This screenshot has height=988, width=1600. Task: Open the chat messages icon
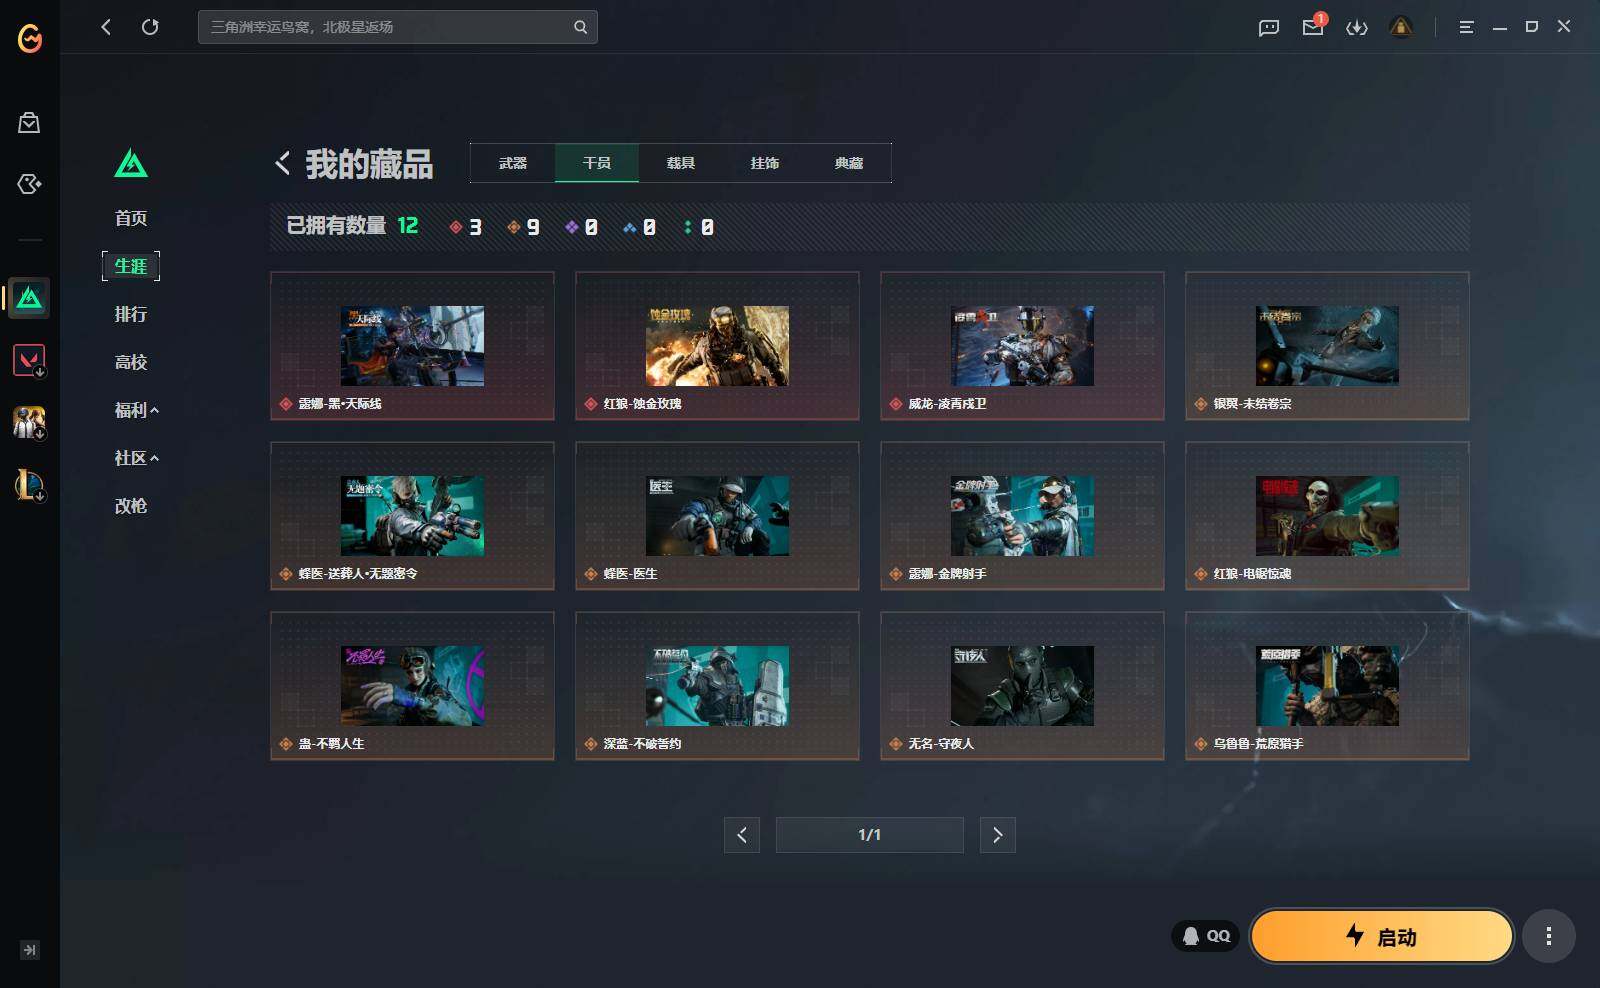1269,27
